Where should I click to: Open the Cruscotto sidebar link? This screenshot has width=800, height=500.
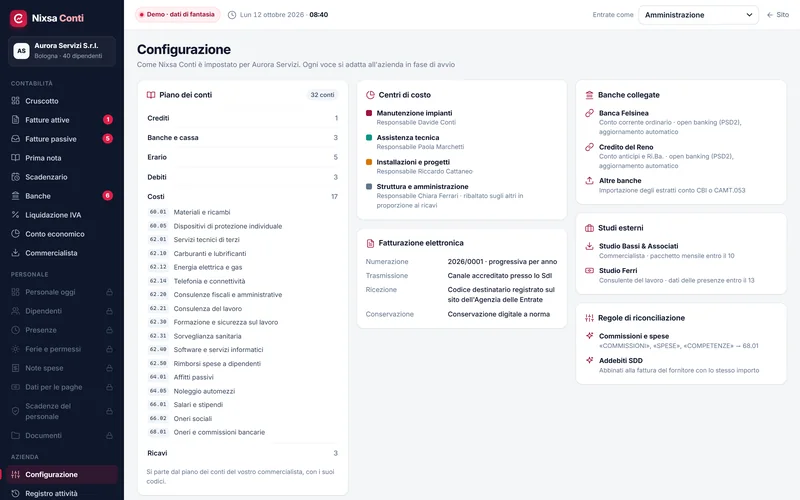[62, 101]
